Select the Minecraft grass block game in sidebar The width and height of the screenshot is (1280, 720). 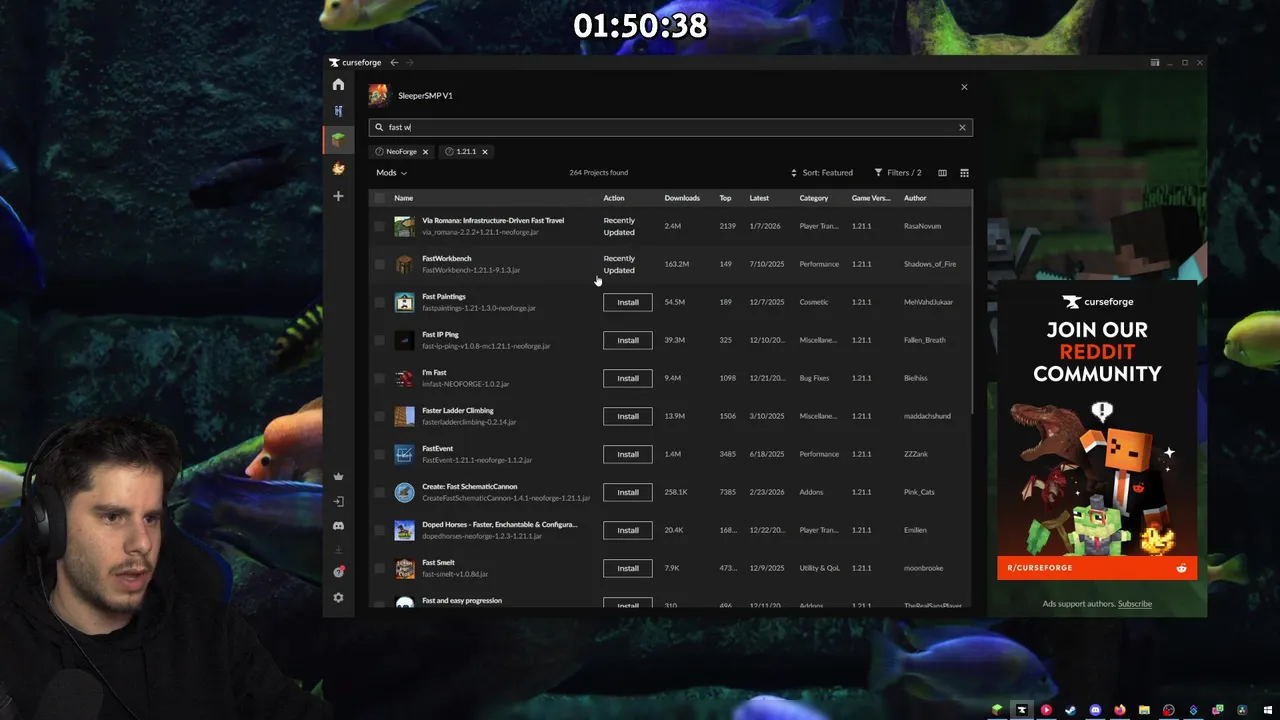[x=338, y=140]
